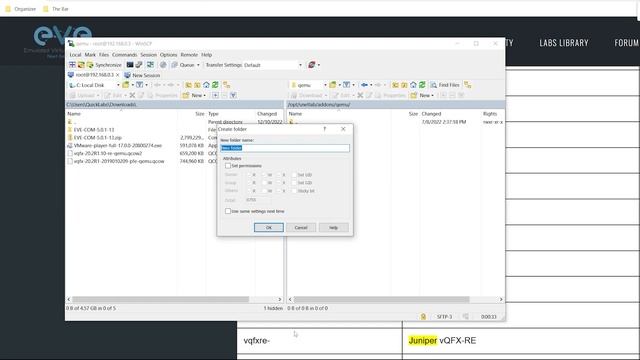Click the New button in local panel
Viewport: 640px width, 360px height.
(x=194, y=95)
